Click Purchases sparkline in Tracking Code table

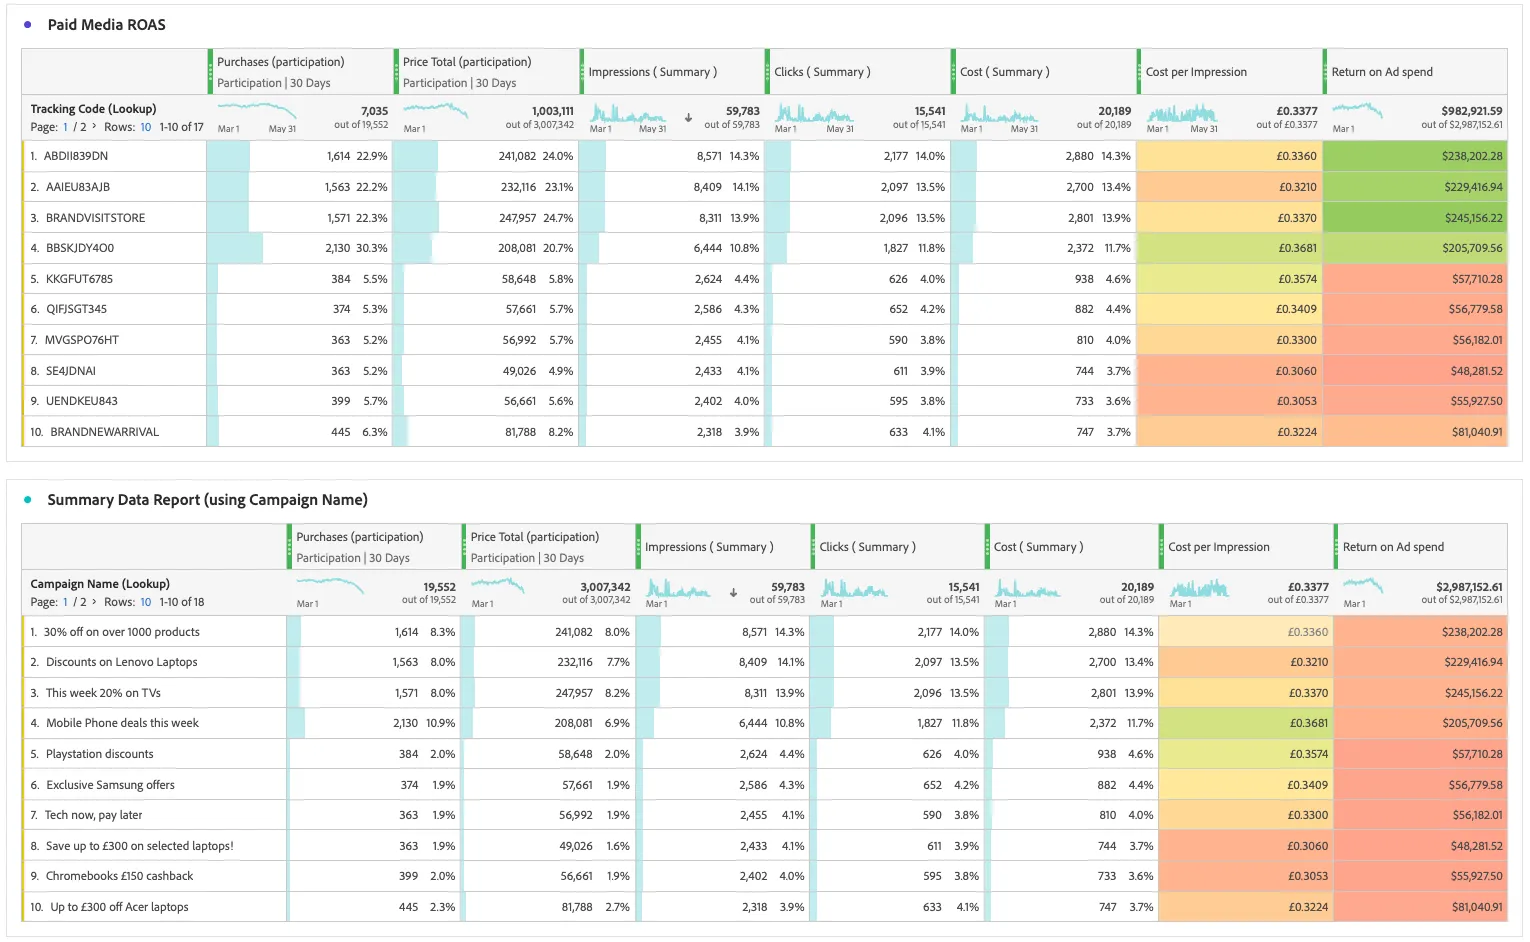point(257,109)
